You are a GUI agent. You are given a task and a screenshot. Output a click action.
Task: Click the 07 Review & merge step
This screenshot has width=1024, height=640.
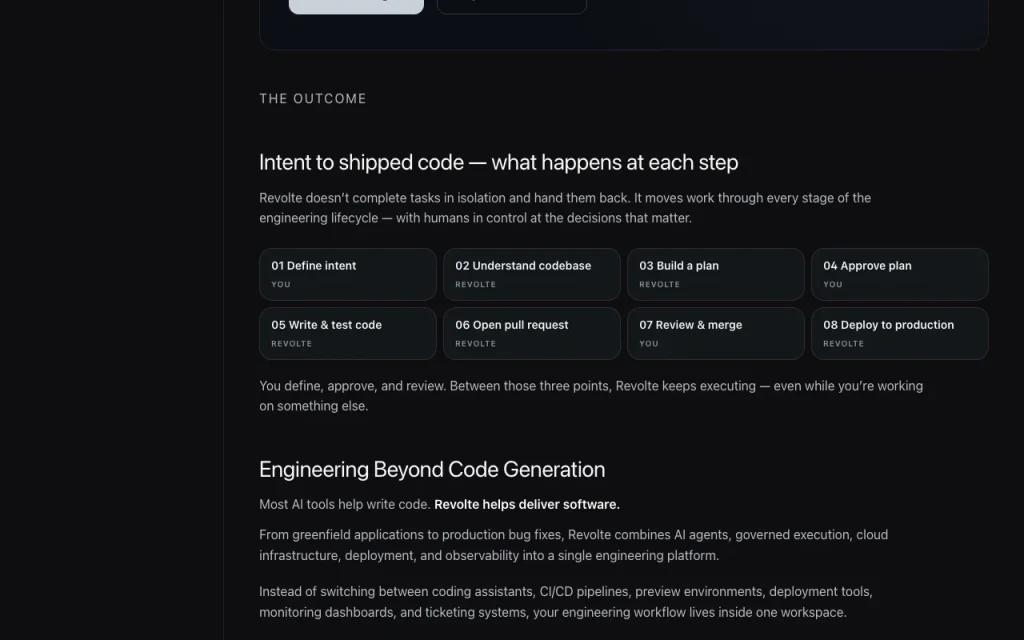click(x=716, y=333)
